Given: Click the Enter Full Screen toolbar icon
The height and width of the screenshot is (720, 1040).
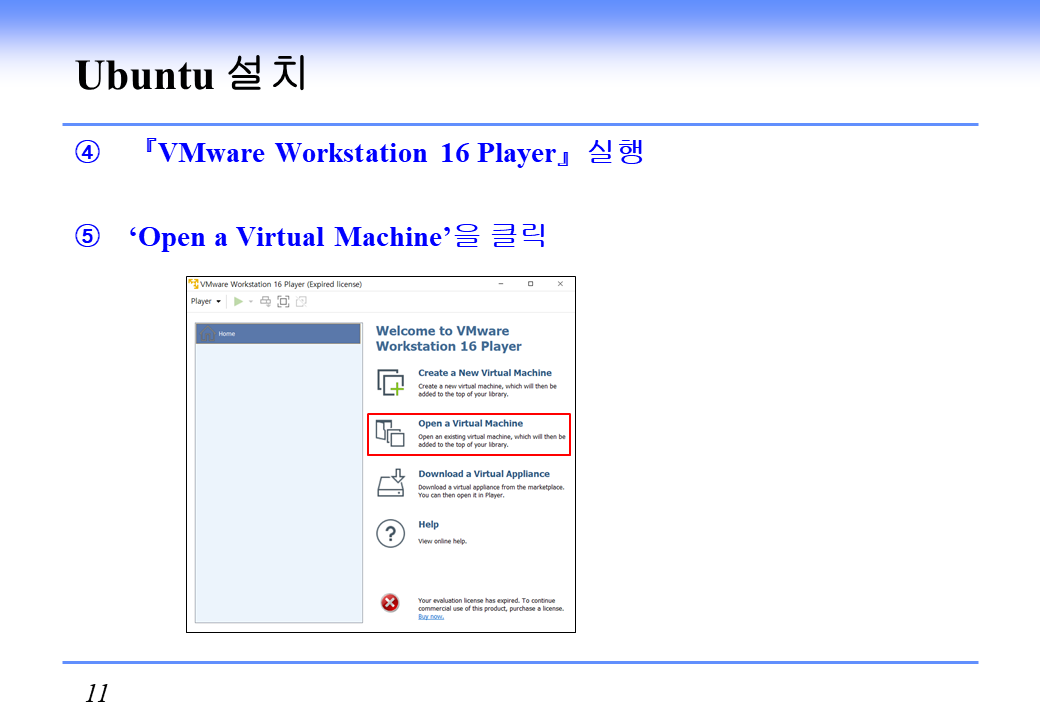Looking at the screenshot, I should [283, 301].
